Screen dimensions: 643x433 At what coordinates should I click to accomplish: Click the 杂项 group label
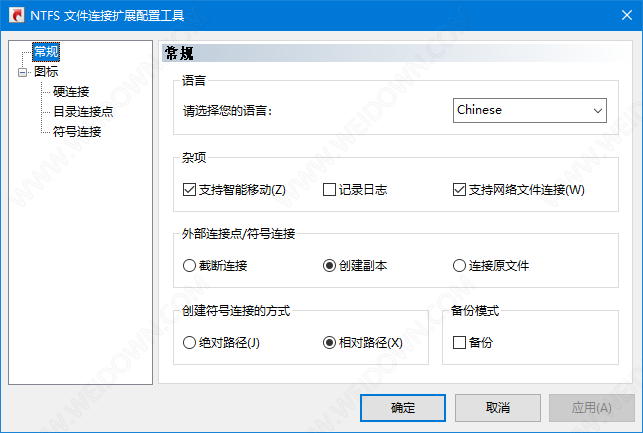[x=194, y=157]
